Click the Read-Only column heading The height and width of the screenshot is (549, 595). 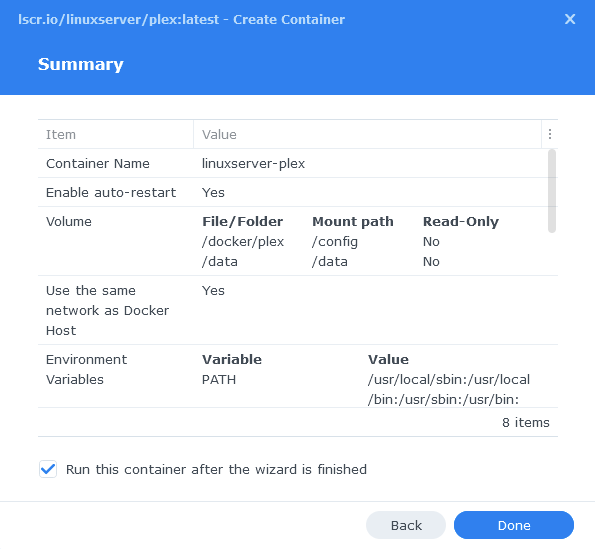point(461,222)
